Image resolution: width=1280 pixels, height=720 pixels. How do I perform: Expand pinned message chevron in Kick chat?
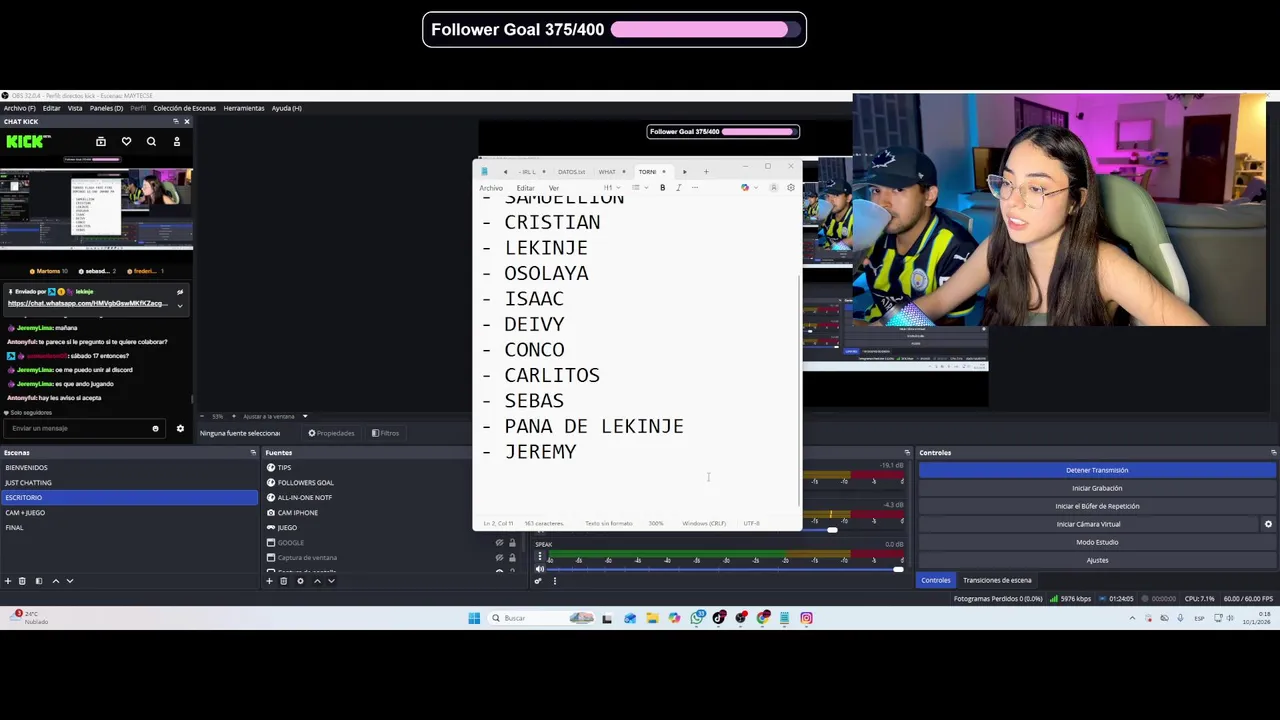(180, 304)
